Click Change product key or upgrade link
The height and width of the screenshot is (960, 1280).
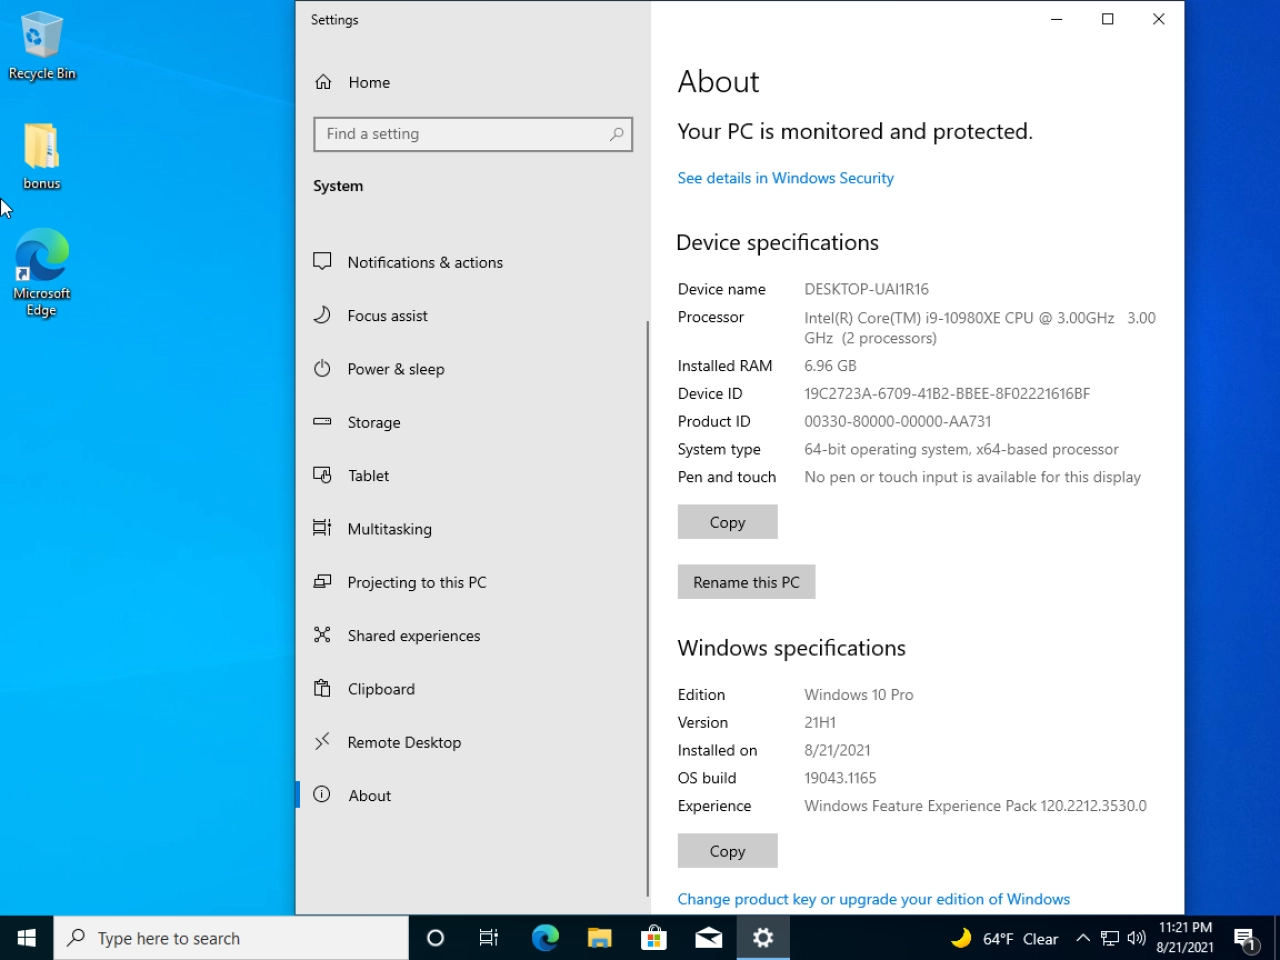tap(873, 899)
